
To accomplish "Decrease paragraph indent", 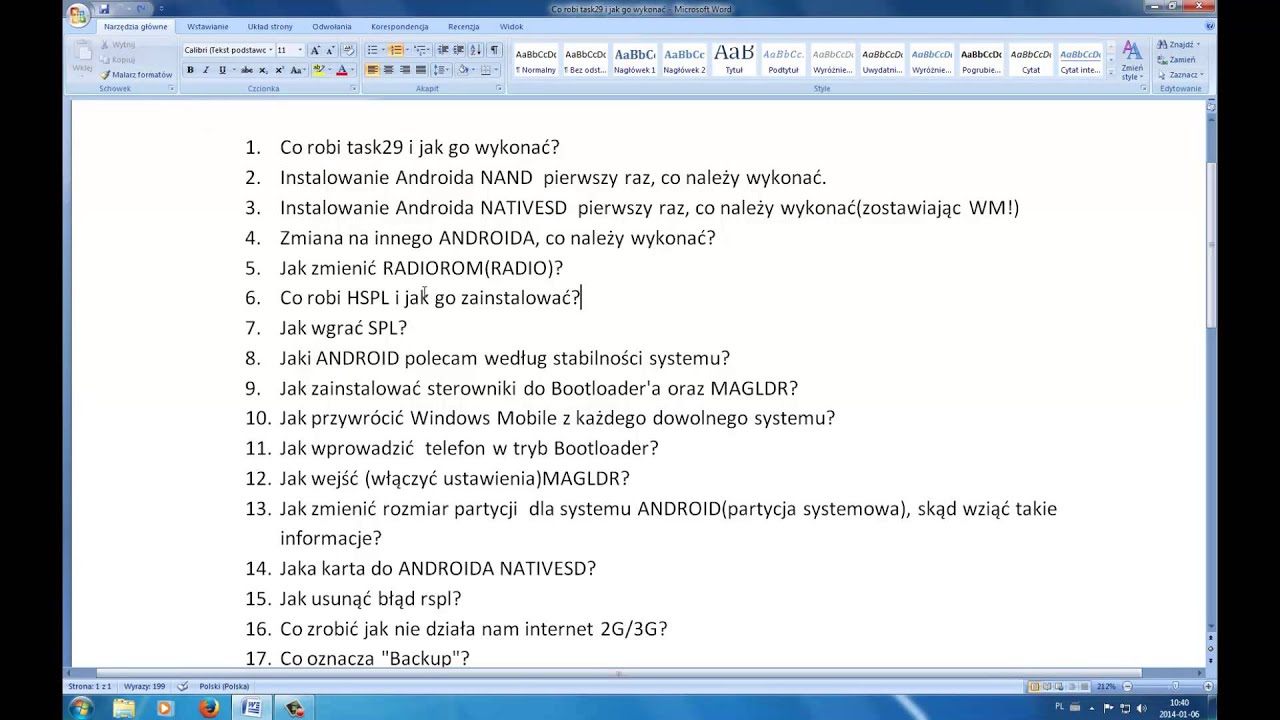I will [445, 50].
